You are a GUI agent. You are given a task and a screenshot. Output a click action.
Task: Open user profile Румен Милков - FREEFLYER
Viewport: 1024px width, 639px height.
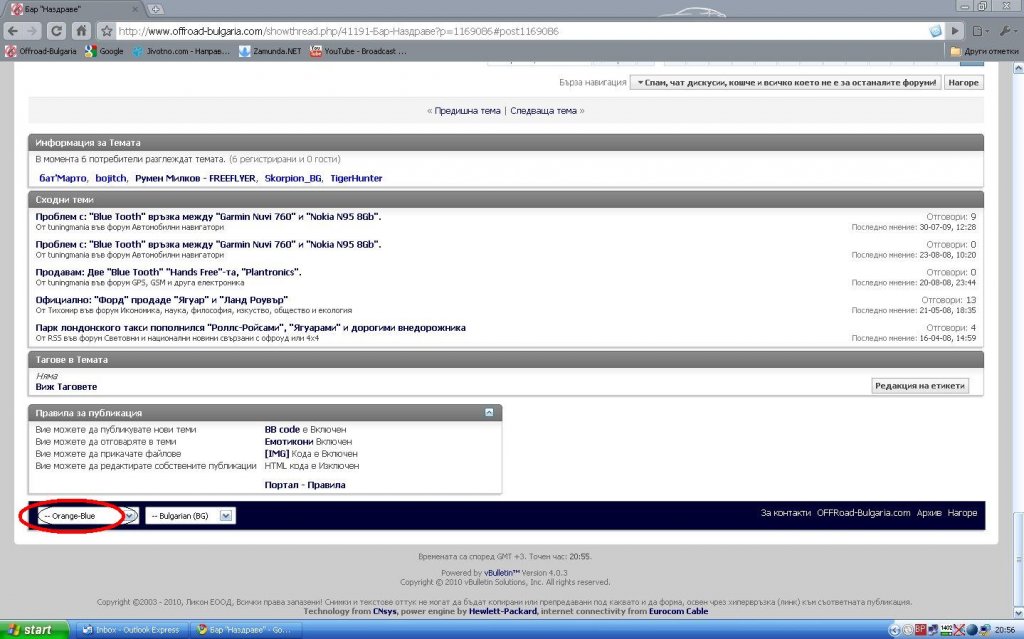[x=195, y=178]
